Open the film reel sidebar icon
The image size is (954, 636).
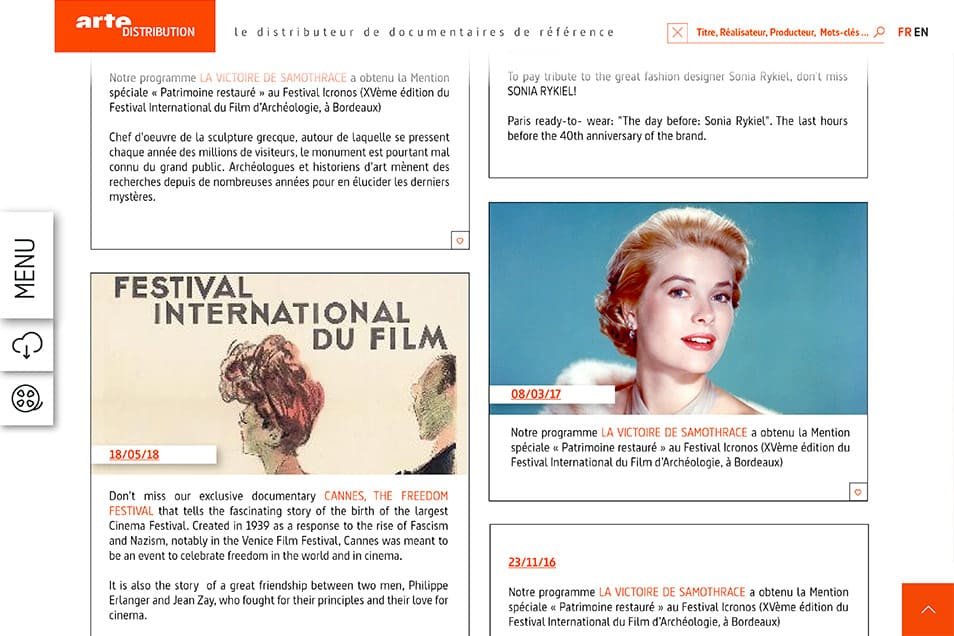26,399
